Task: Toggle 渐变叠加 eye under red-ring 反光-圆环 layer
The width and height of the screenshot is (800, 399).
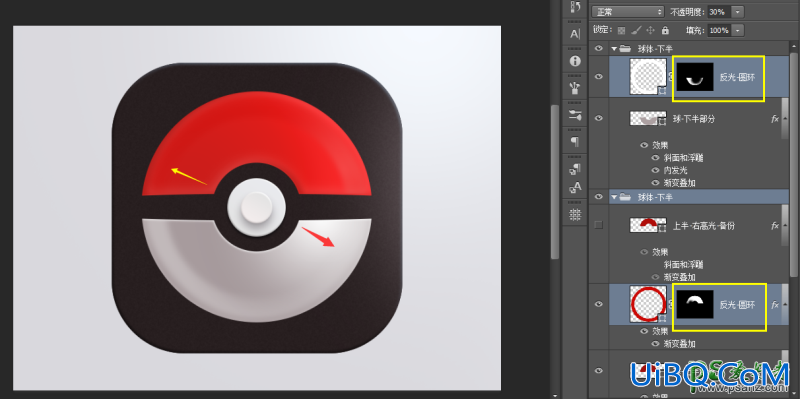Action: (x=656, y=344)
